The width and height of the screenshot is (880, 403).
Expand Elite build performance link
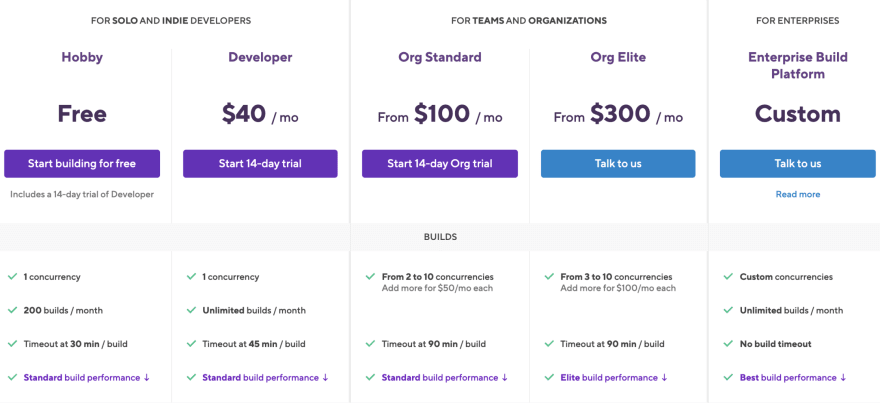tap(614, 378)
